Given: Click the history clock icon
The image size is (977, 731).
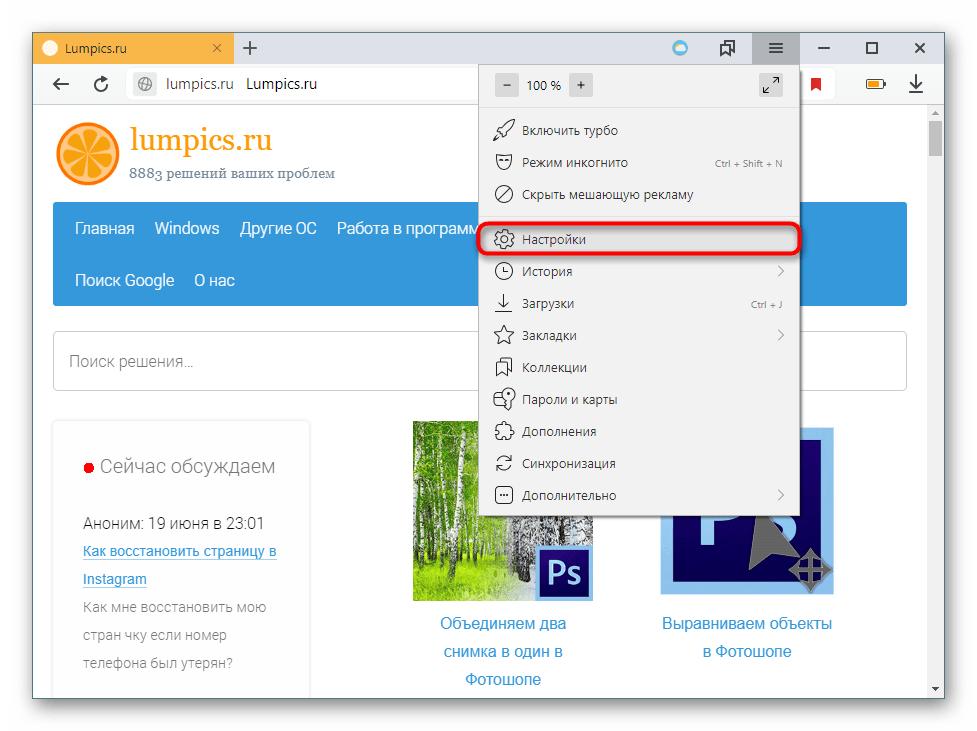Looking at the screenshot, I should [503, 271].
